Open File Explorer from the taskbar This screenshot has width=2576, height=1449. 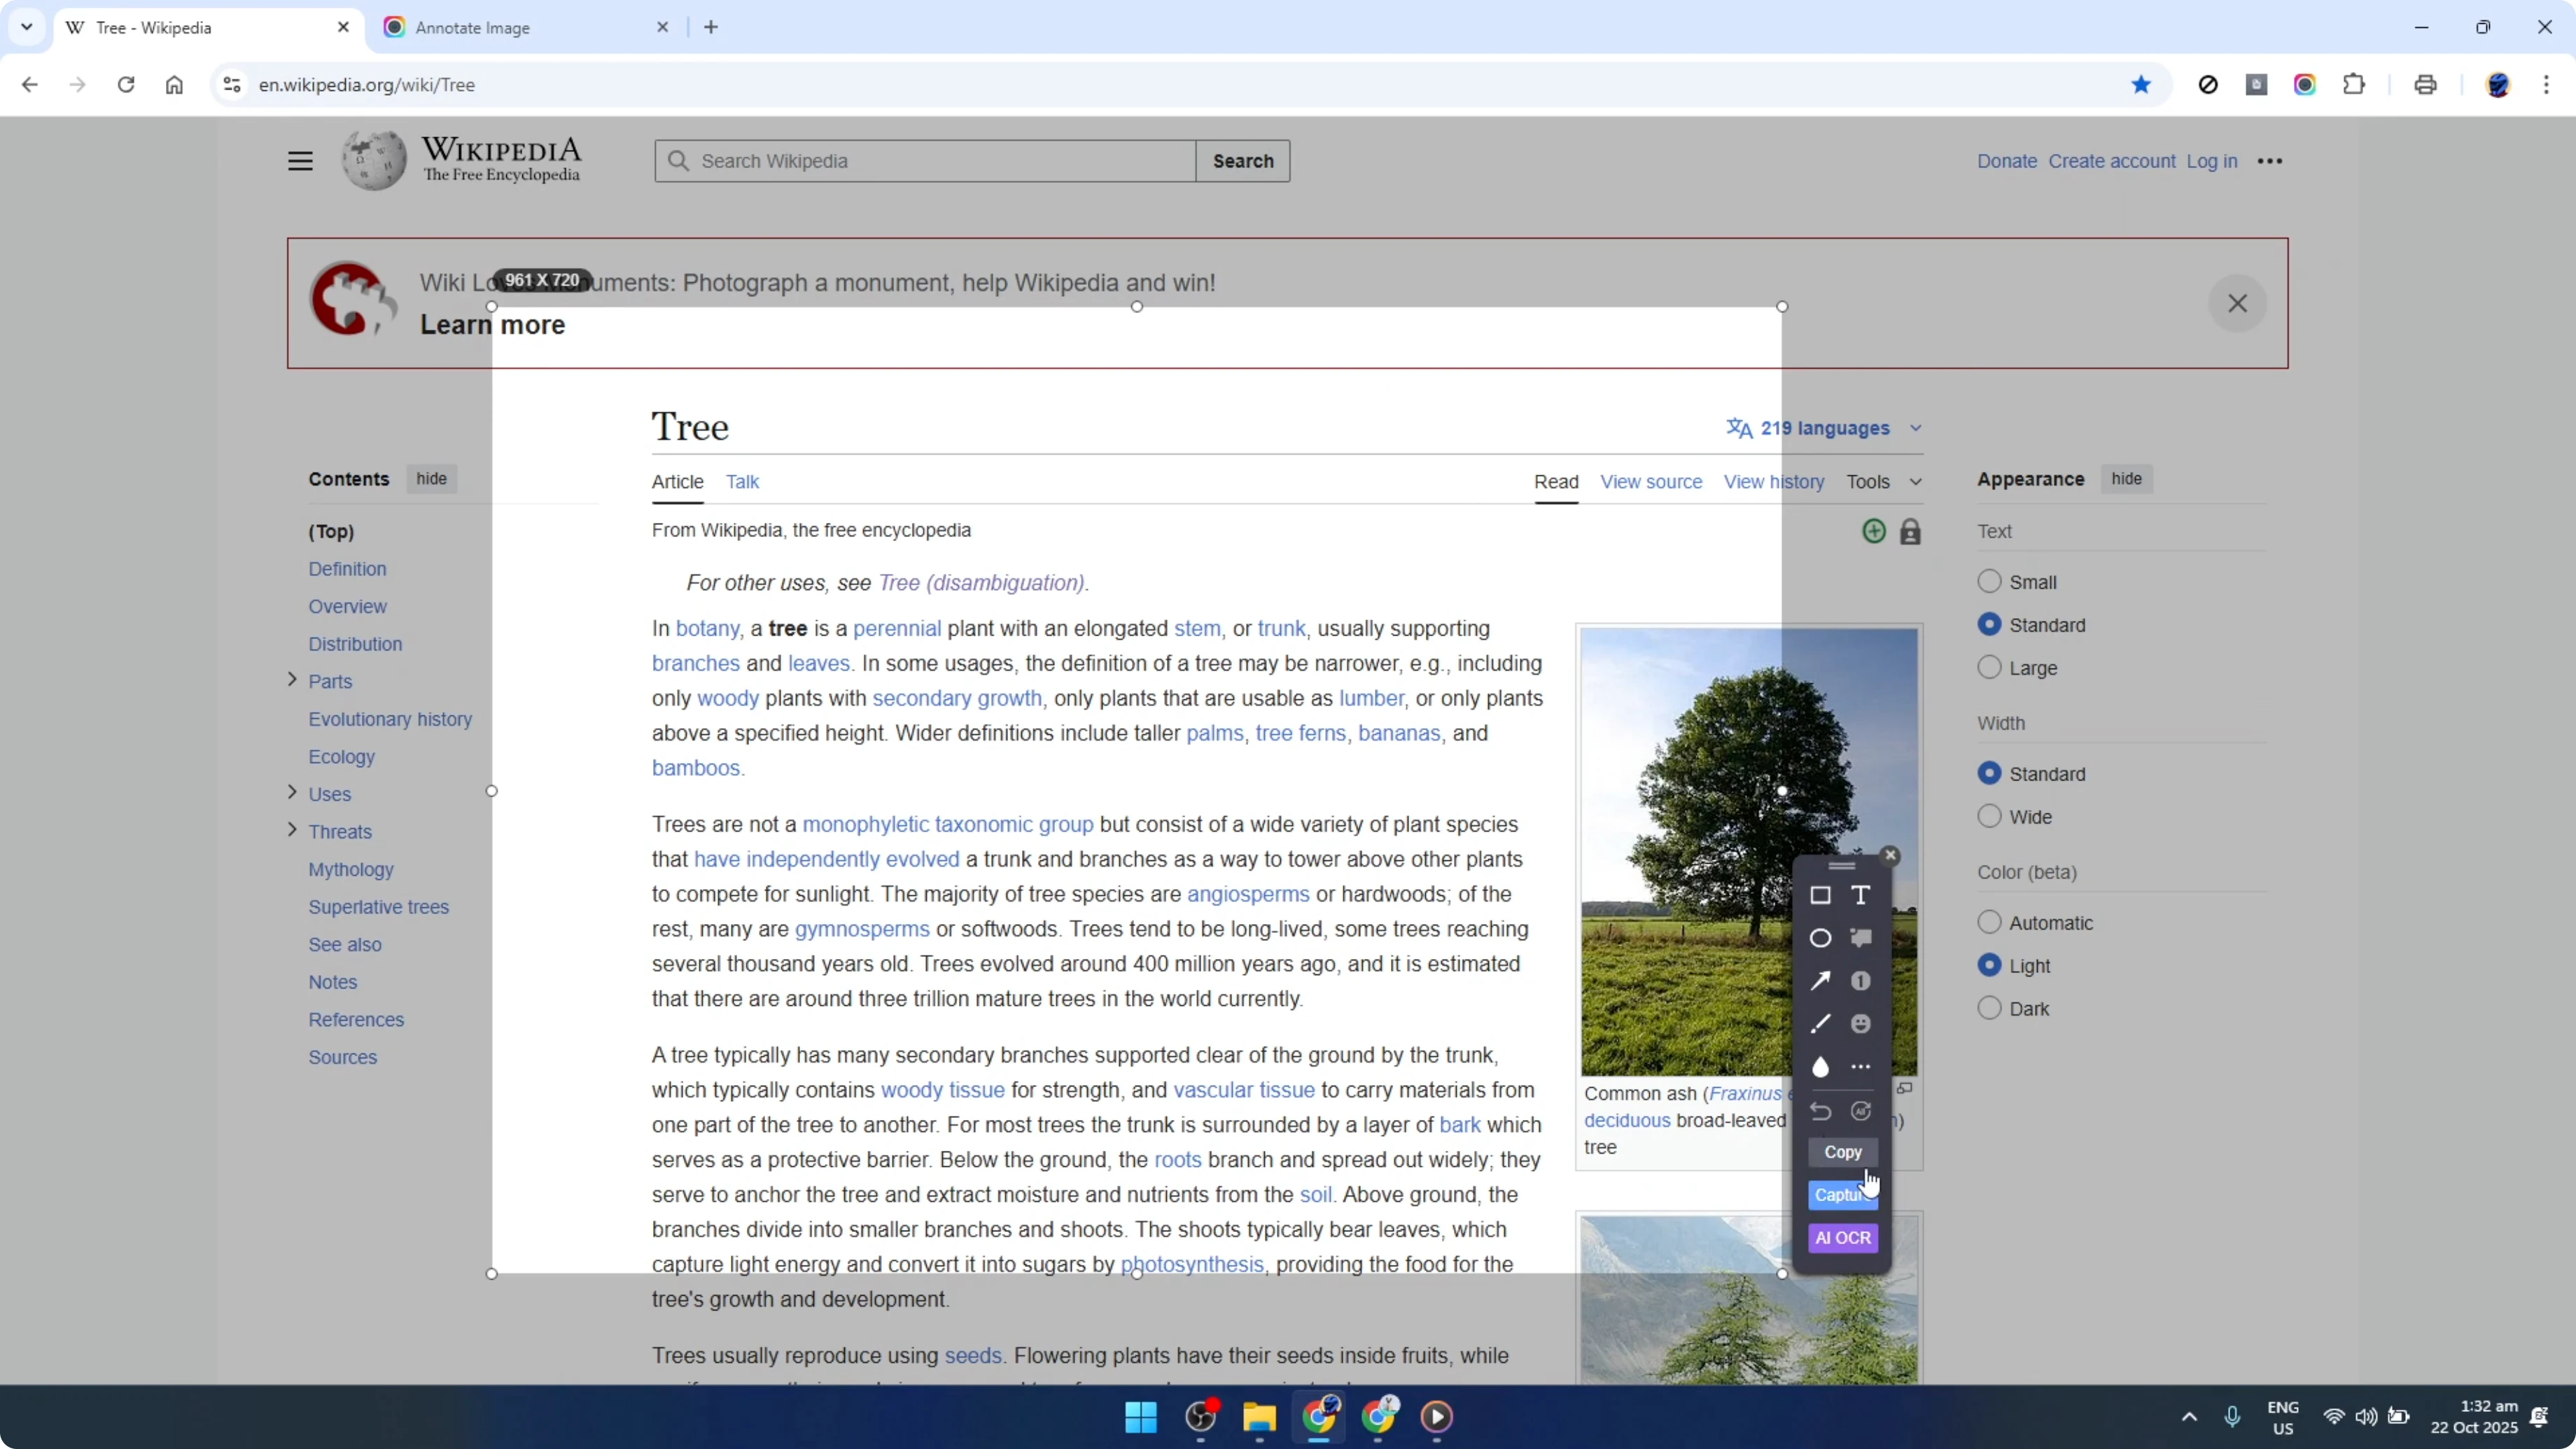point(1259,1418)
